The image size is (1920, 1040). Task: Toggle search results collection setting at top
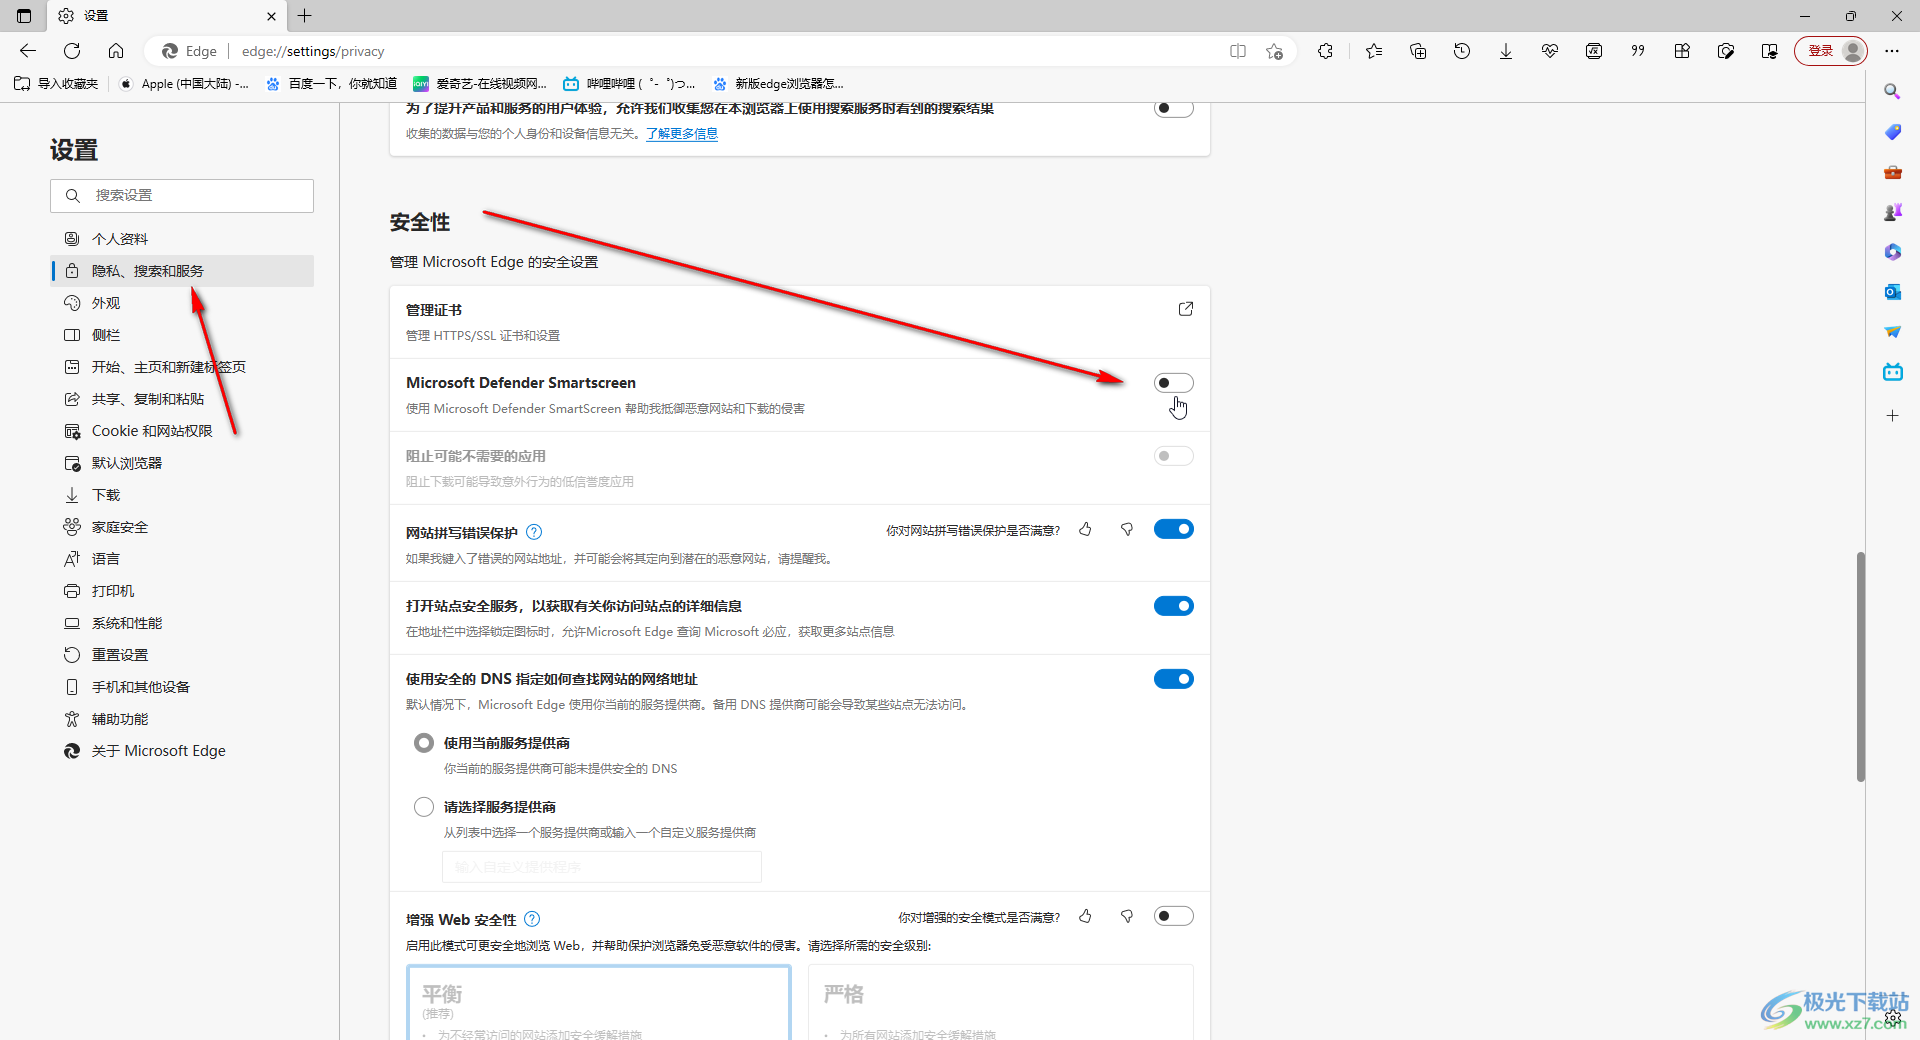[1173, 108]
